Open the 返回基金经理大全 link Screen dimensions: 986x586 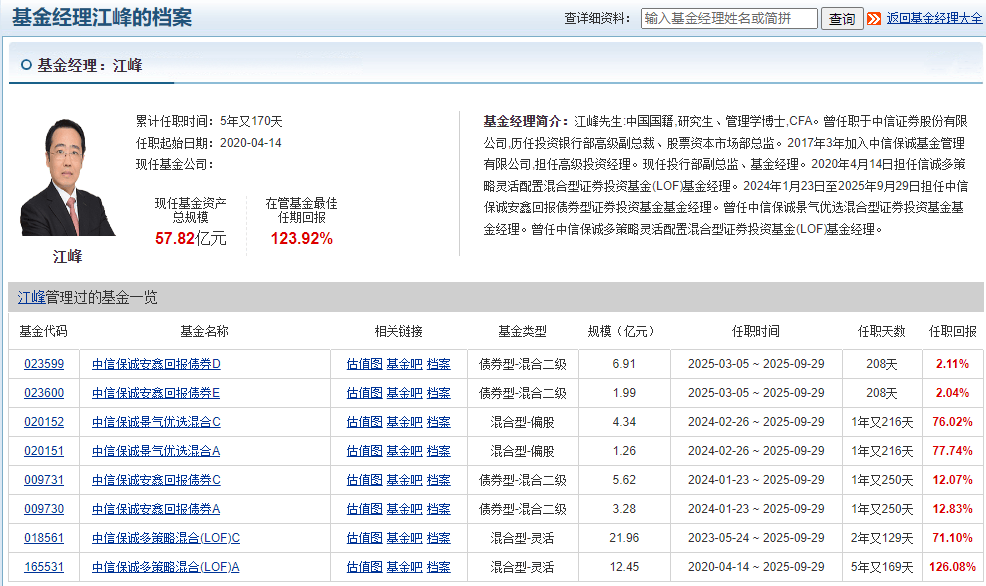pyautogui.click(x=934, y=19)
